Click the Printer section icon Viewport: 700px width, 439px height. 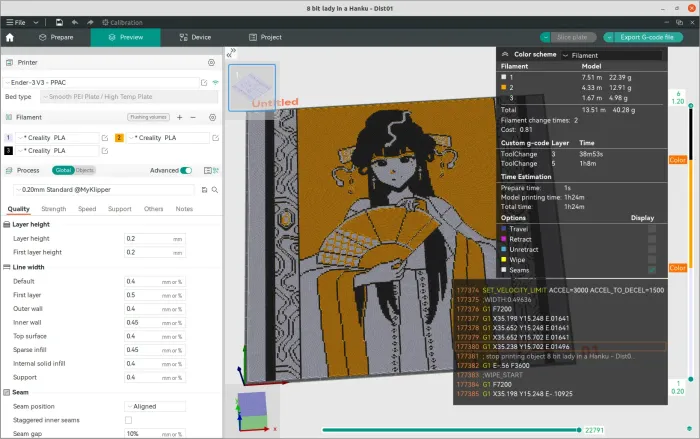click(9, 63)
